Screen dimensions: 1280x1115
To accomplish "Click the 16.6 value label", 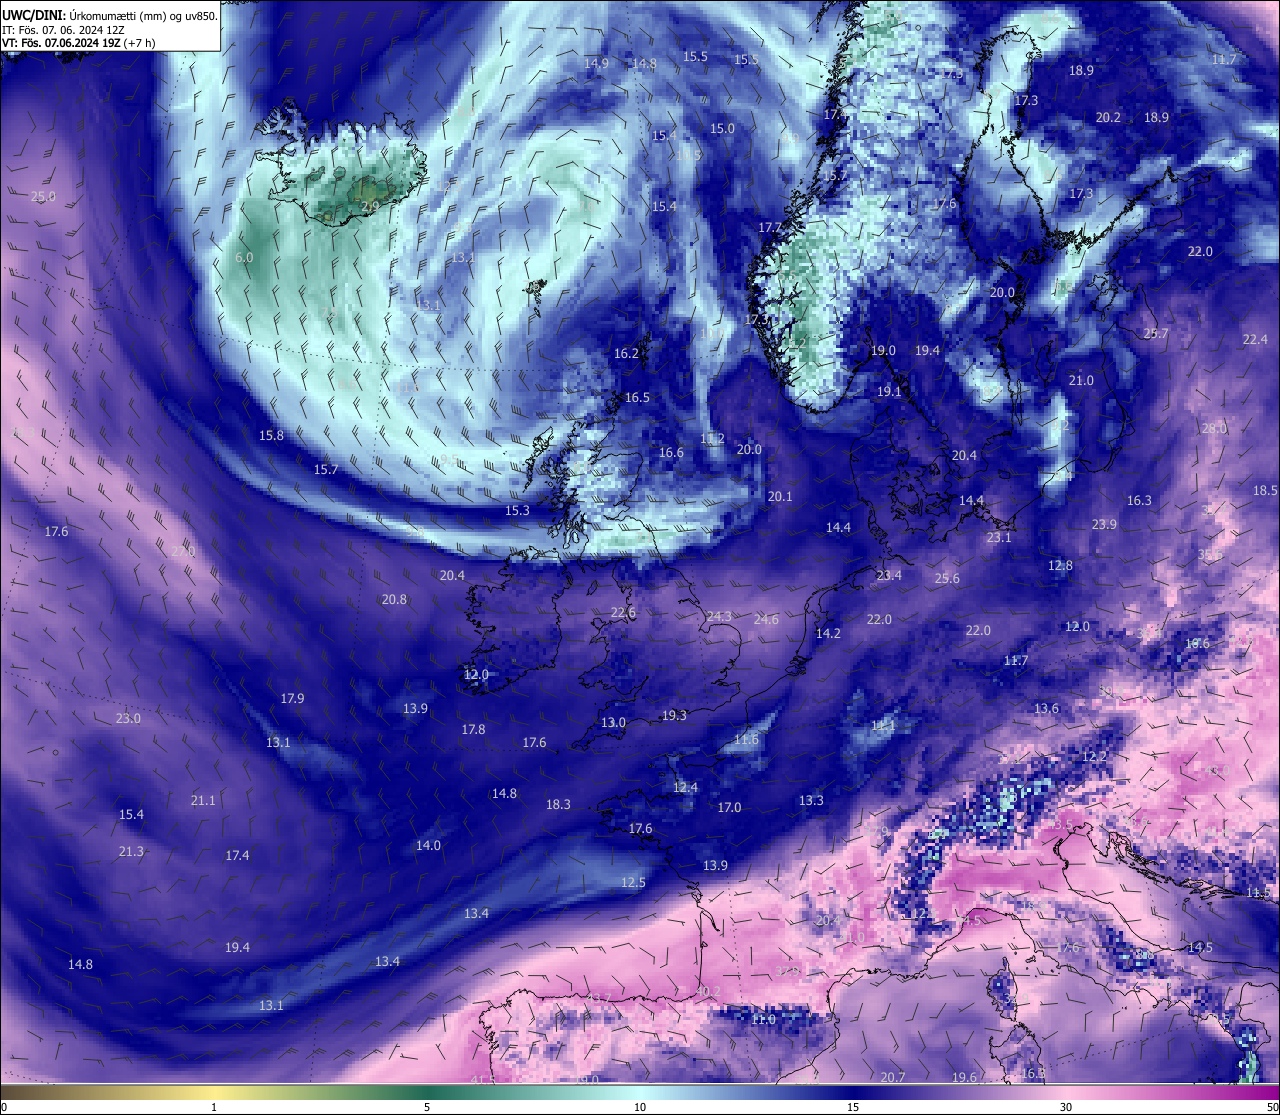I will 671,452.
